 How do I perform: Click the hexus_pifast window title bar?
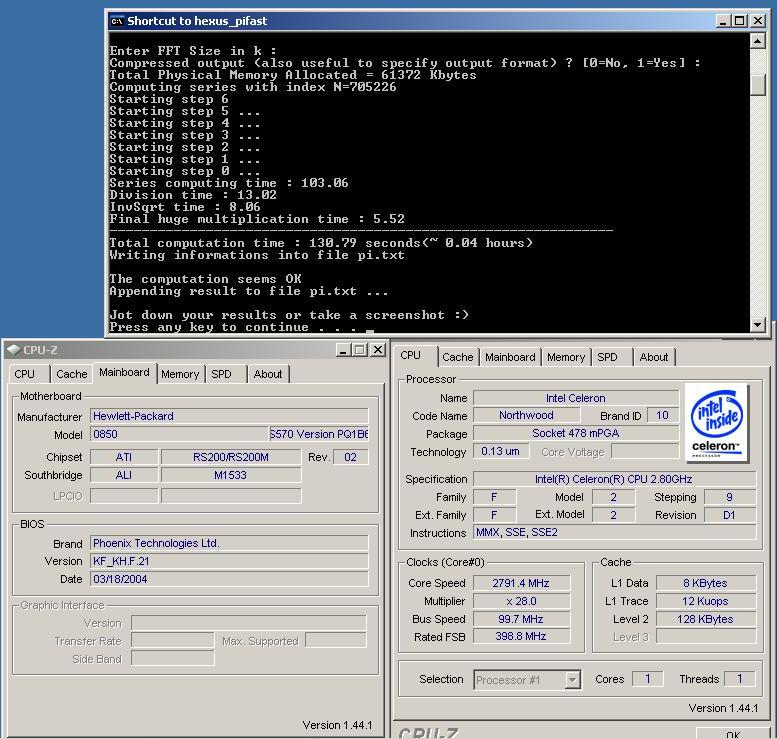click(x=411, y=21)
